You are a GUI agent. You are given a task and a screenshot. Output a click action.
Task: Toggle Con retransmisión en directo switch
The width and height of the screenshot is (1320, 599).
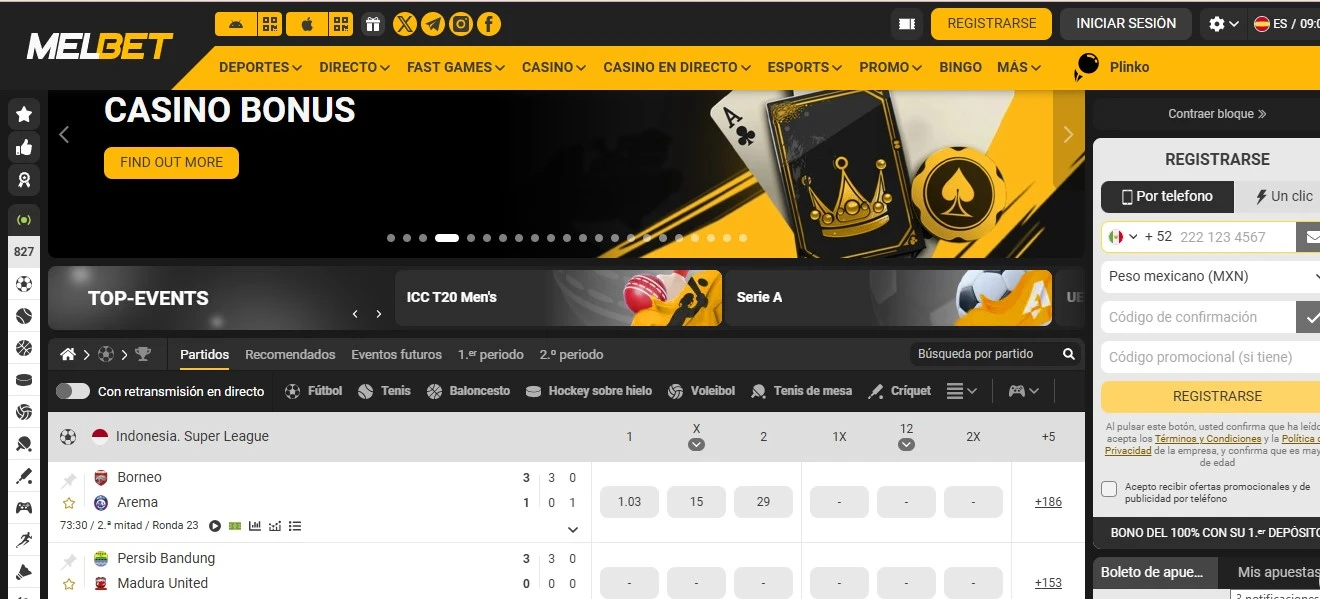73,391
